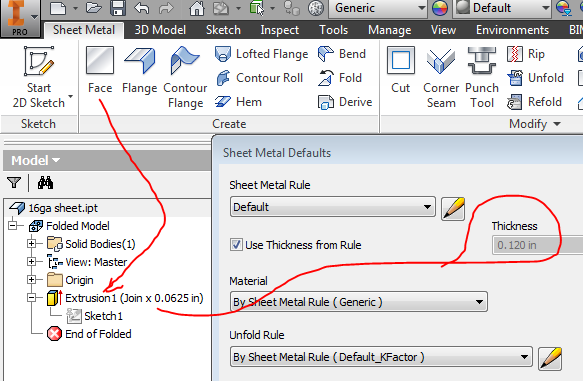Expand the Solid Bodies(1) node
The height and width of the screenshot is (381, 583).
pyautogui.click(x=32, y=244)
